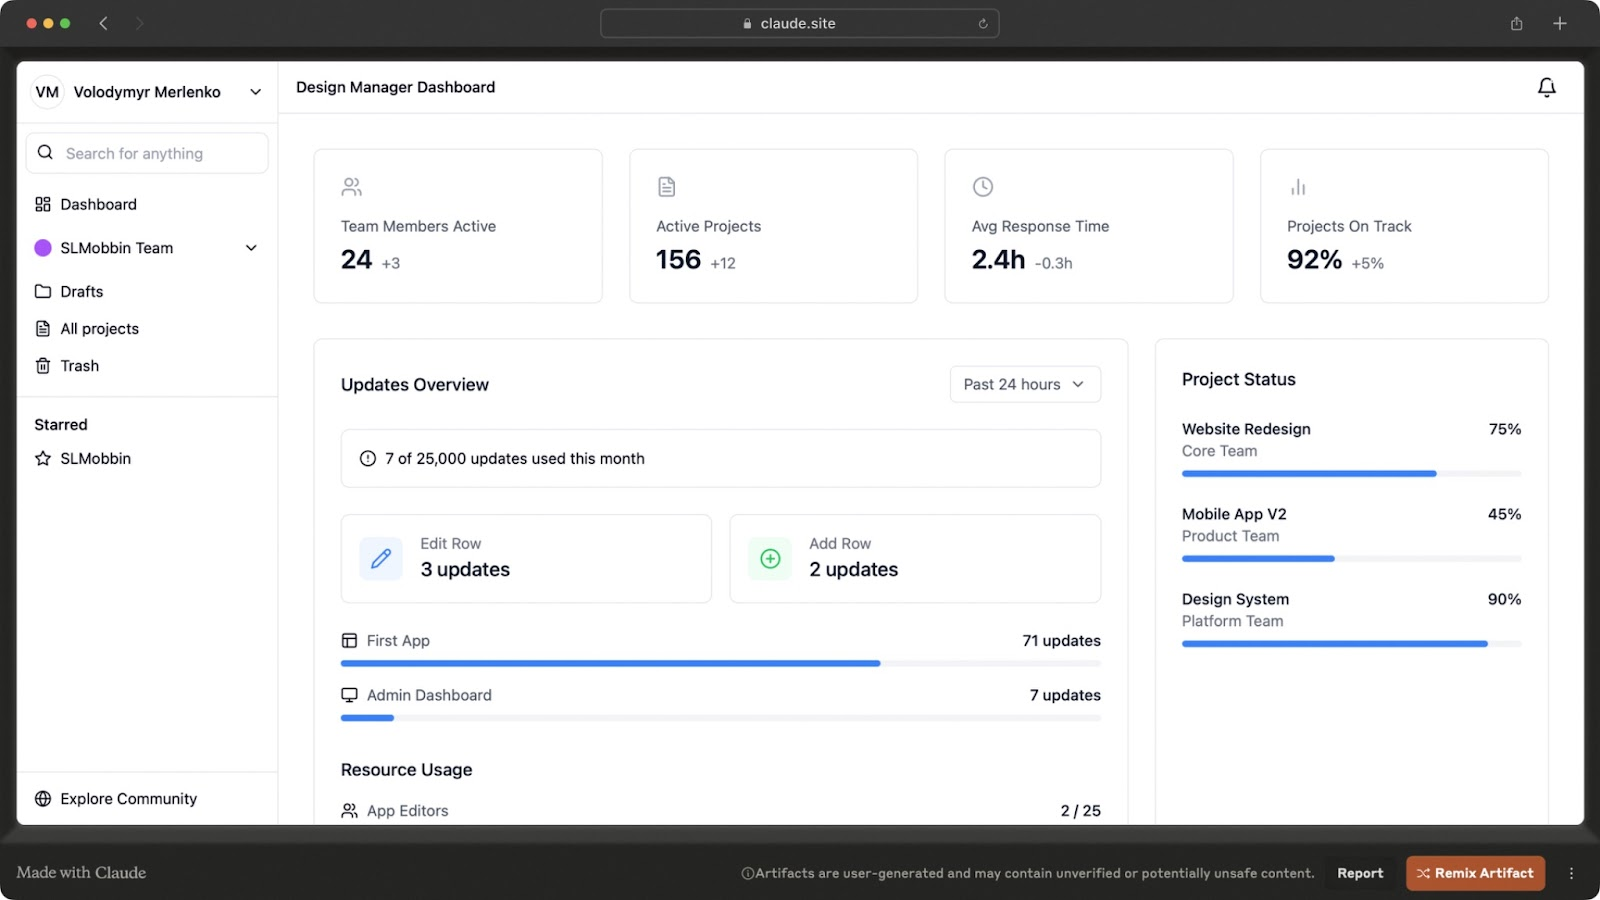This screenshot has height=900, width=1600.
Task: Expand the Volodymyr Merlenko account menu
Action: tap(255, 92)
